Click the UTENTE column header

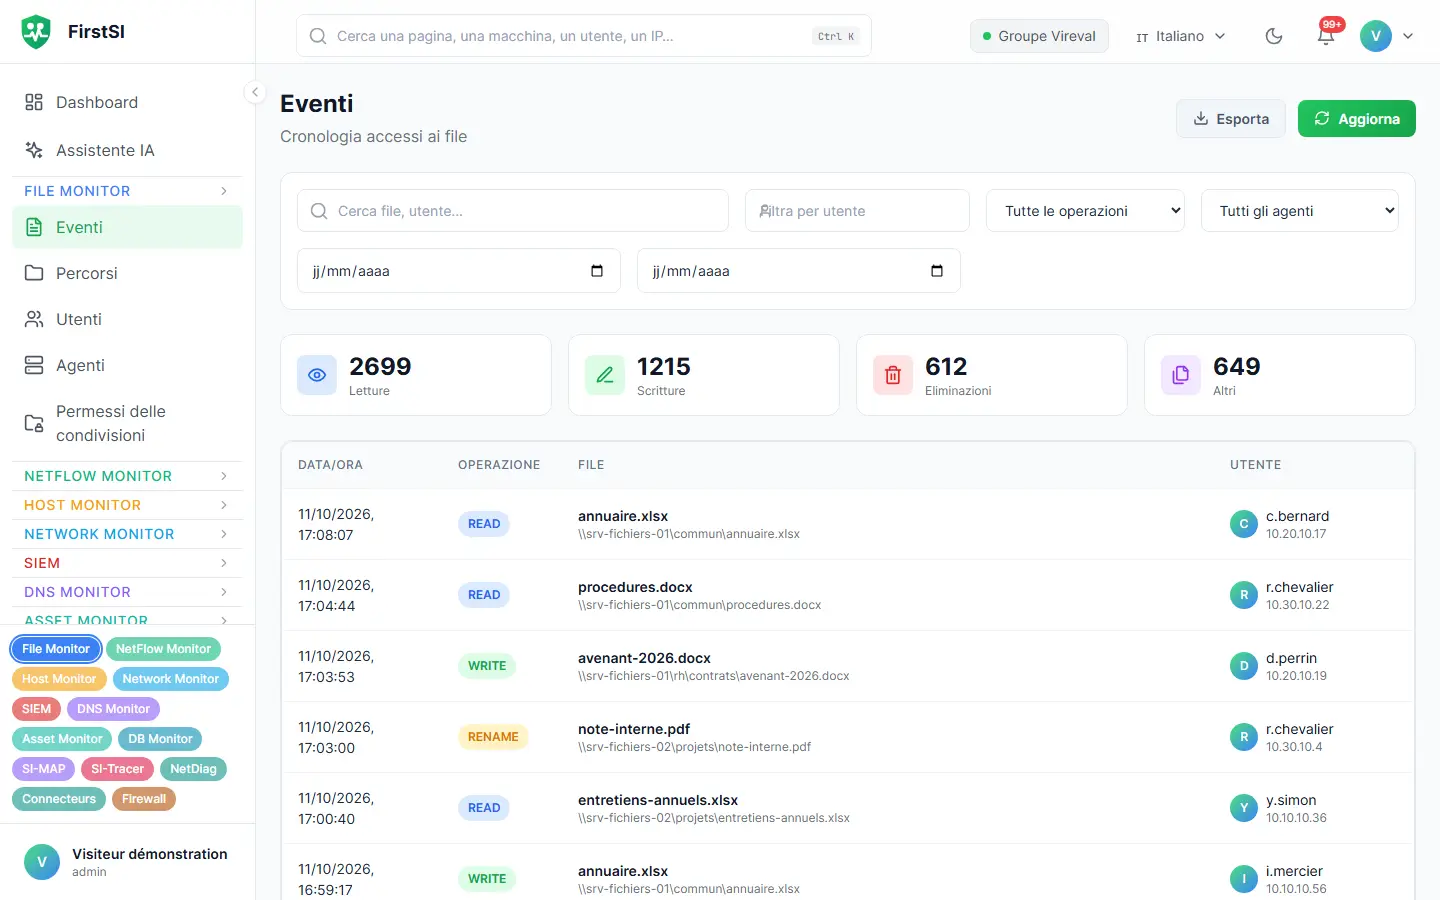coord(1255,465)
